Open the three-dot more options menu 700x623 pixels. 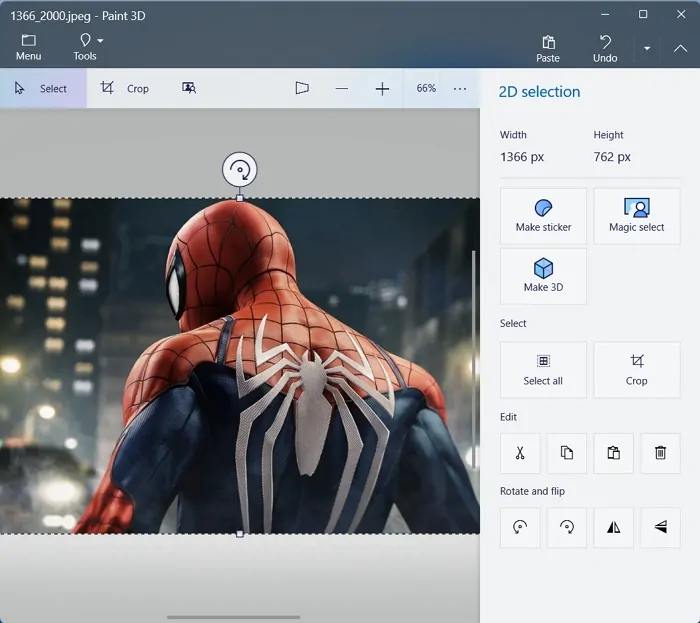coord(460,88)
